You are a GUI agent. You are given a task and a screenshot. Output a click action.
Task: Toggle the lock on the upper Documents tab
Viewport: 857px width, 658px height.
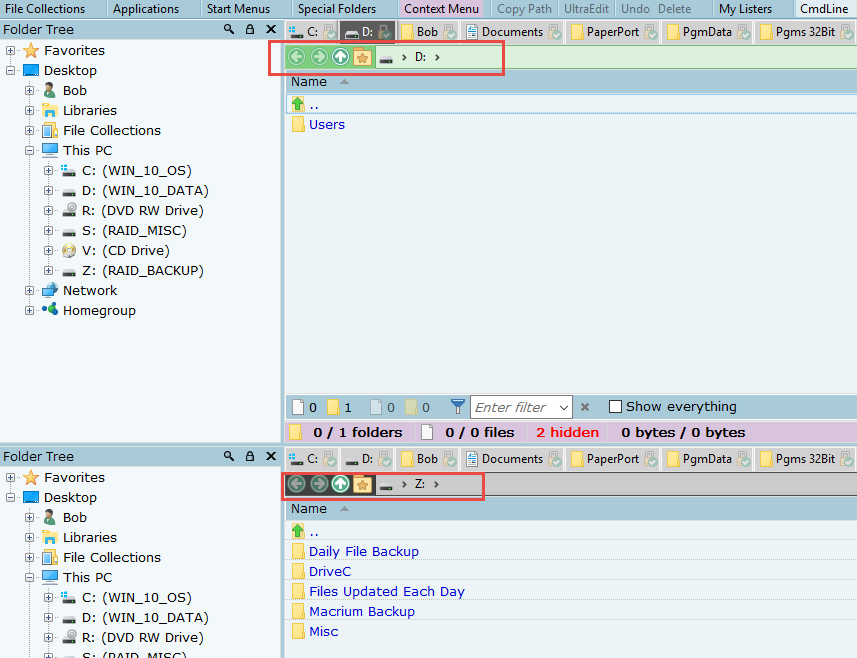click(555, 32)
